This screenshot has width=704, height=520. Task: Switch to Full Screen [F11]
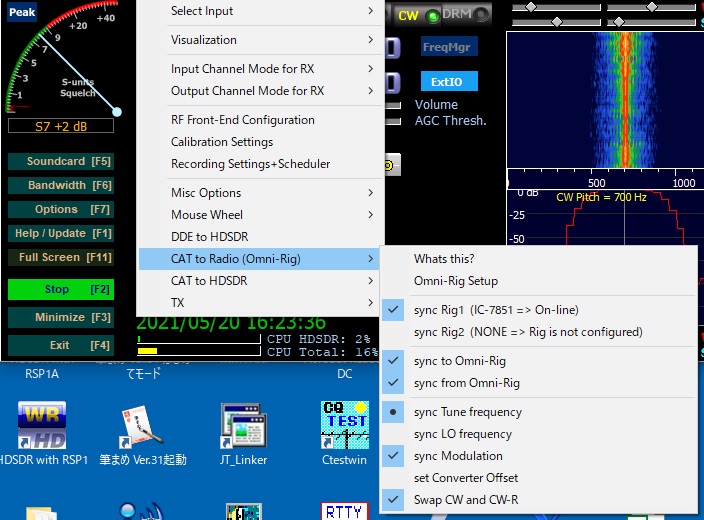click(61, 257)
